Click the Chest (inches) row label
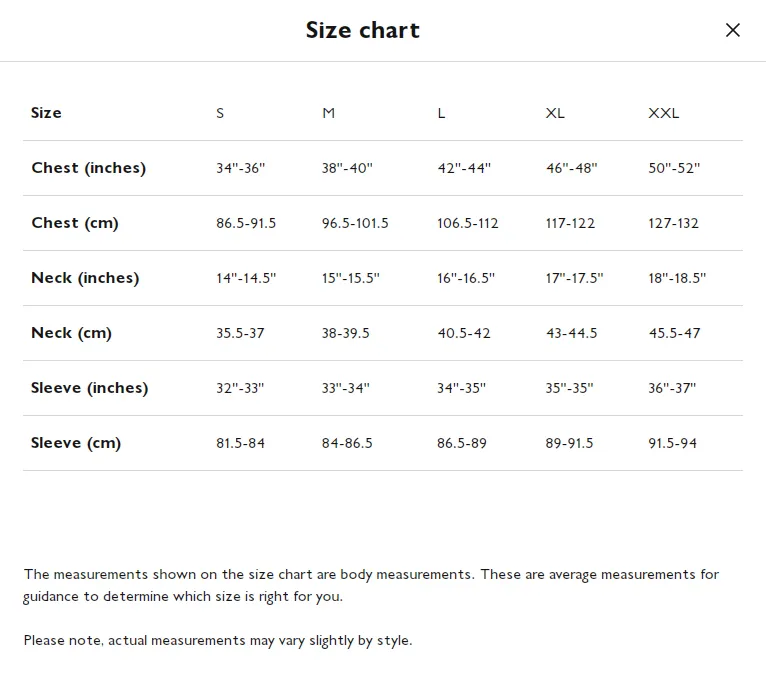 pyautogui.click(x=88, y=168)
